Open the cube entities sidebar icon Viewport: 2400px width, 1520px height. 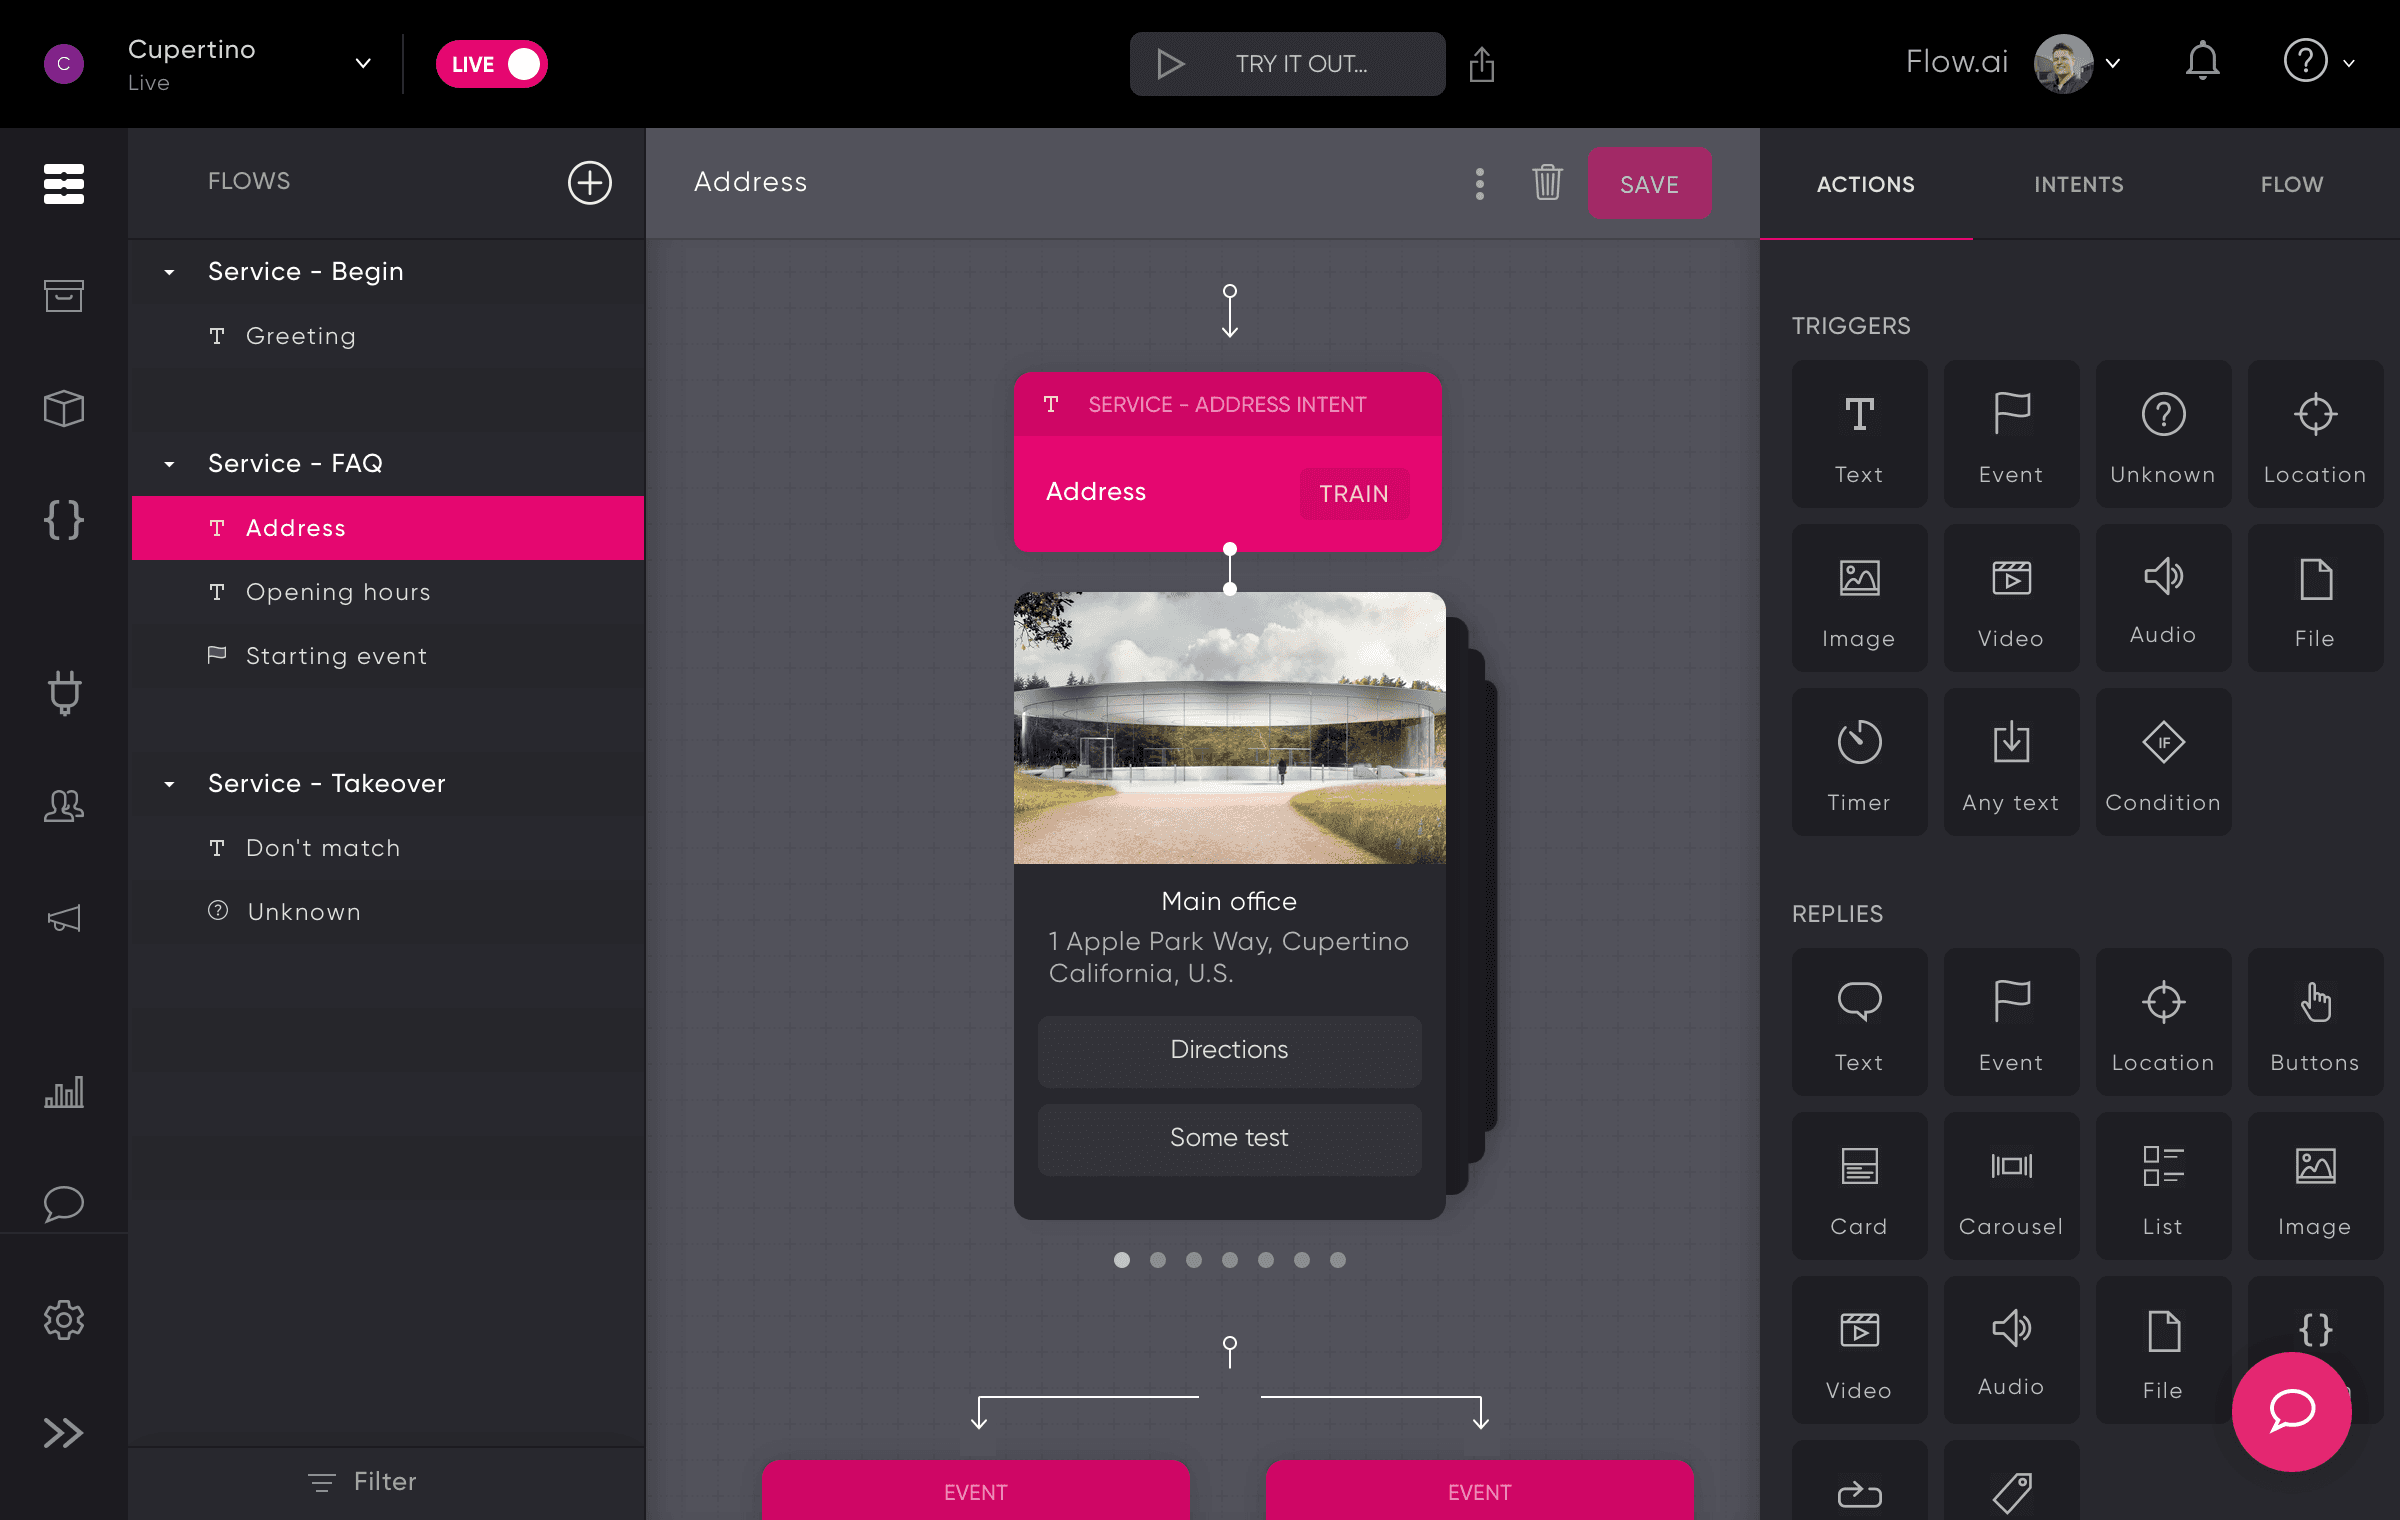64,408
